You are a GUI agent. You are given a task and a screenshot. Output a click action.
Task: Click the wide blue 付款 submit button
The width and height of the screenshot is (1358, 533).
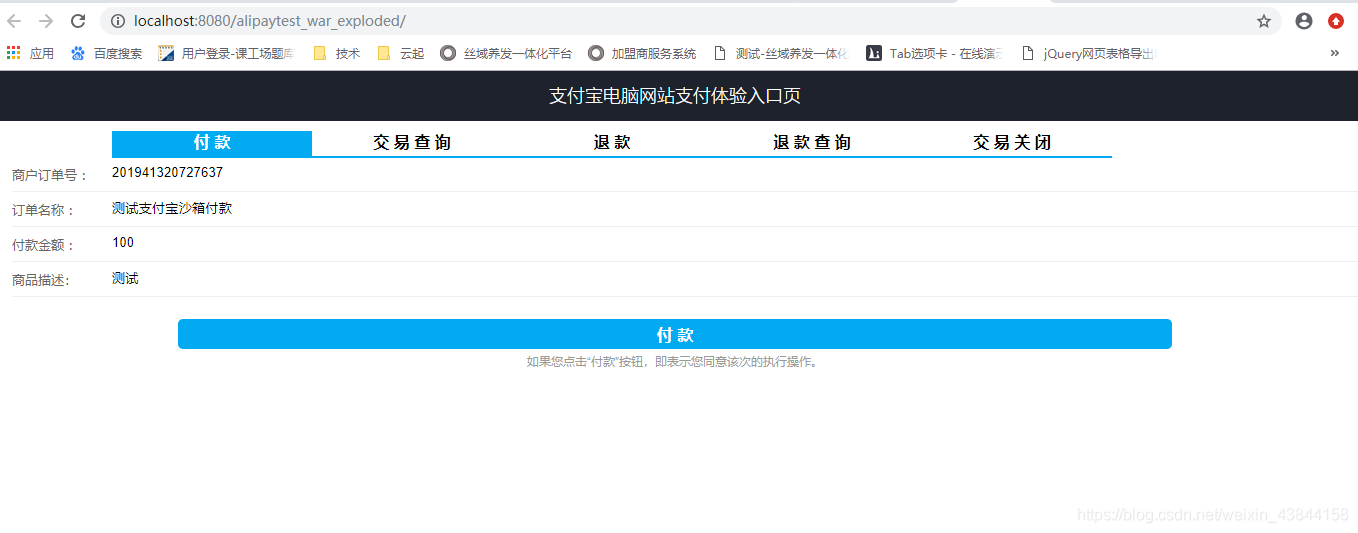click(675, 334)
